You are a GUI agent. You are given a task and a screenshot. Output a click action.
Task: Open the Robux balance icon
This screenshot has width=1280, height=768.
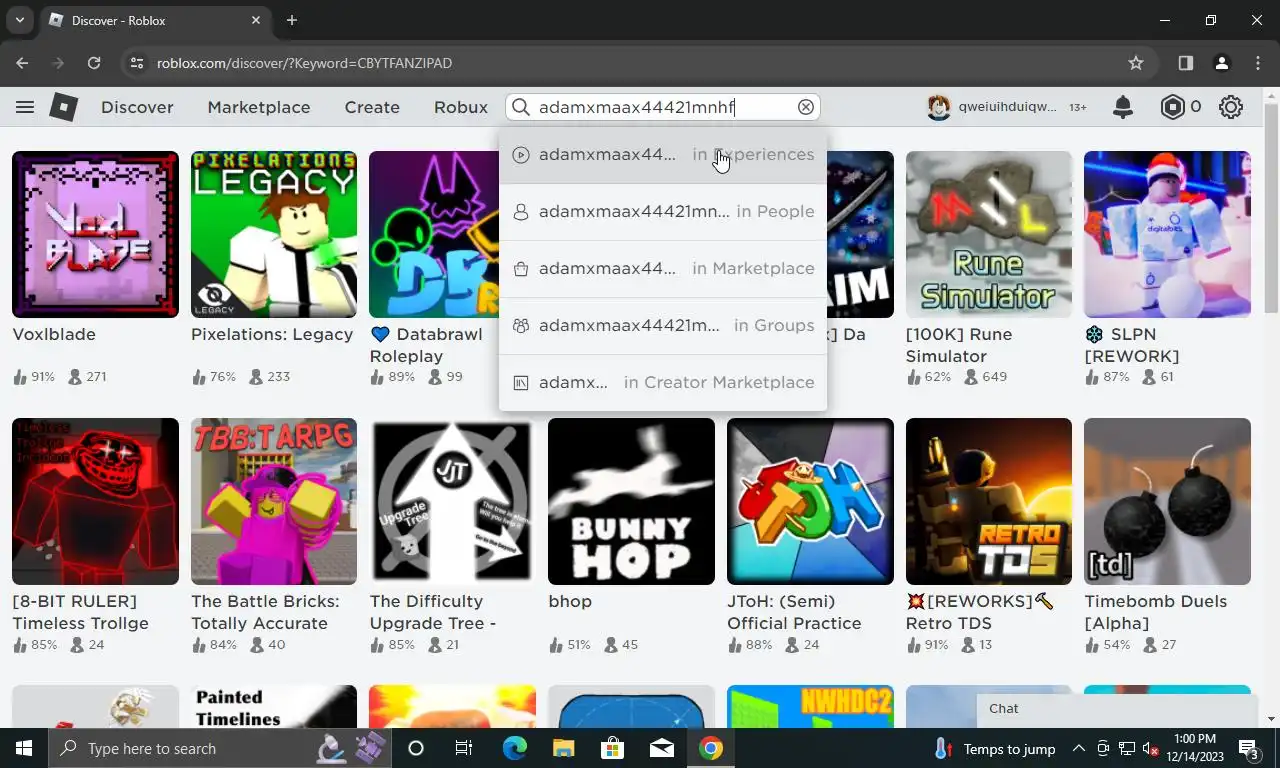click(1172, 107)
